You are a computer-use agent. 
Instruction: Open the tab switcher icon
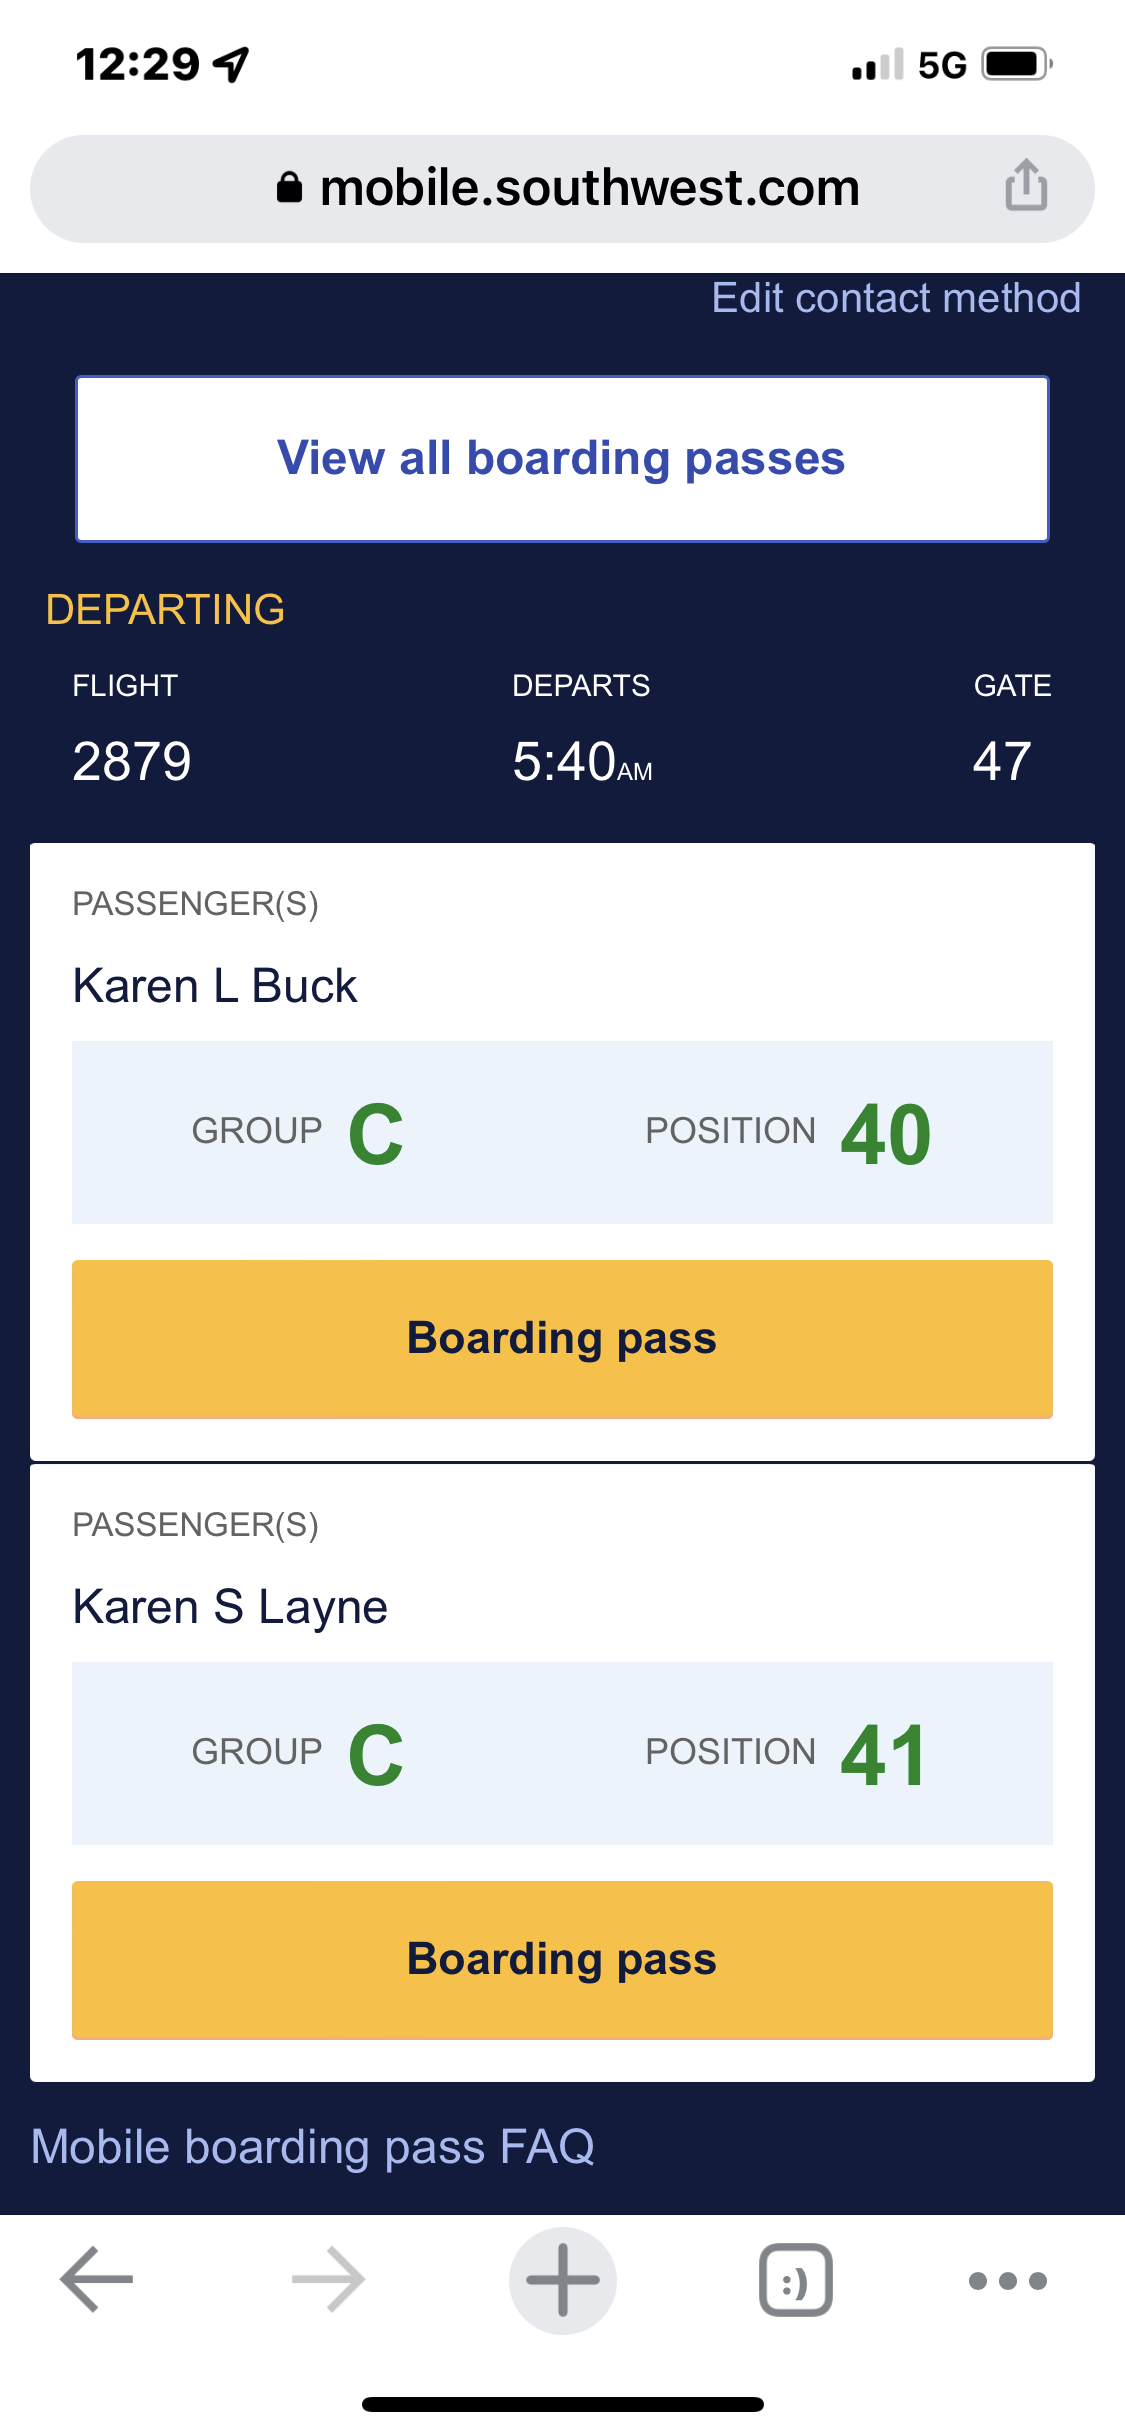(x=796, y=2280)
